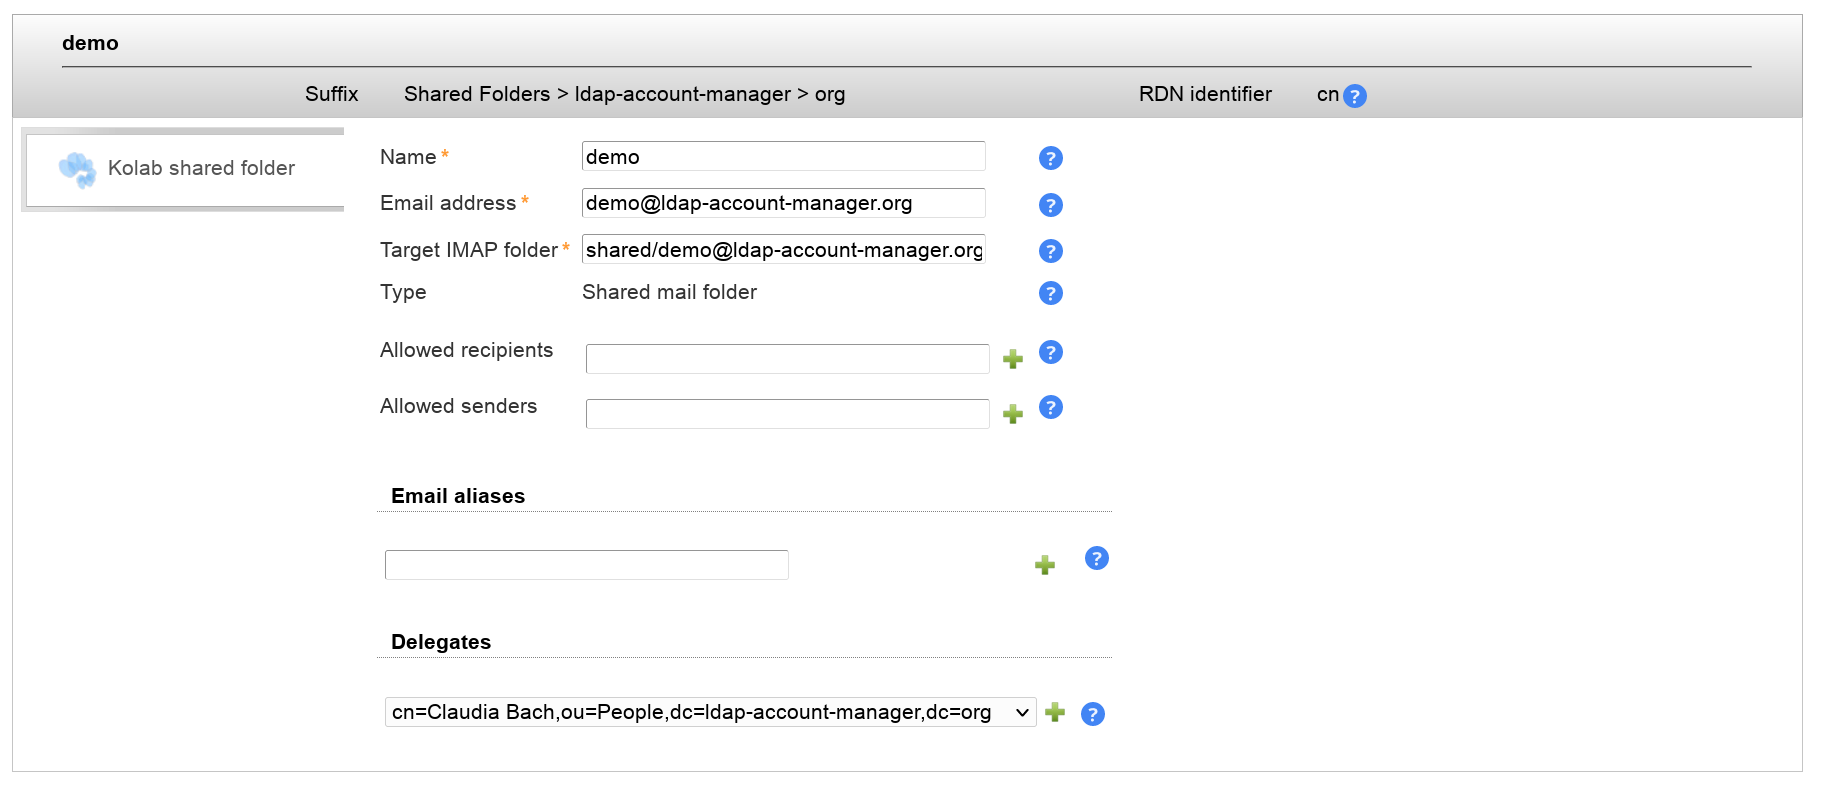Add another Allowed recipients entry

tap(1013, 359)
